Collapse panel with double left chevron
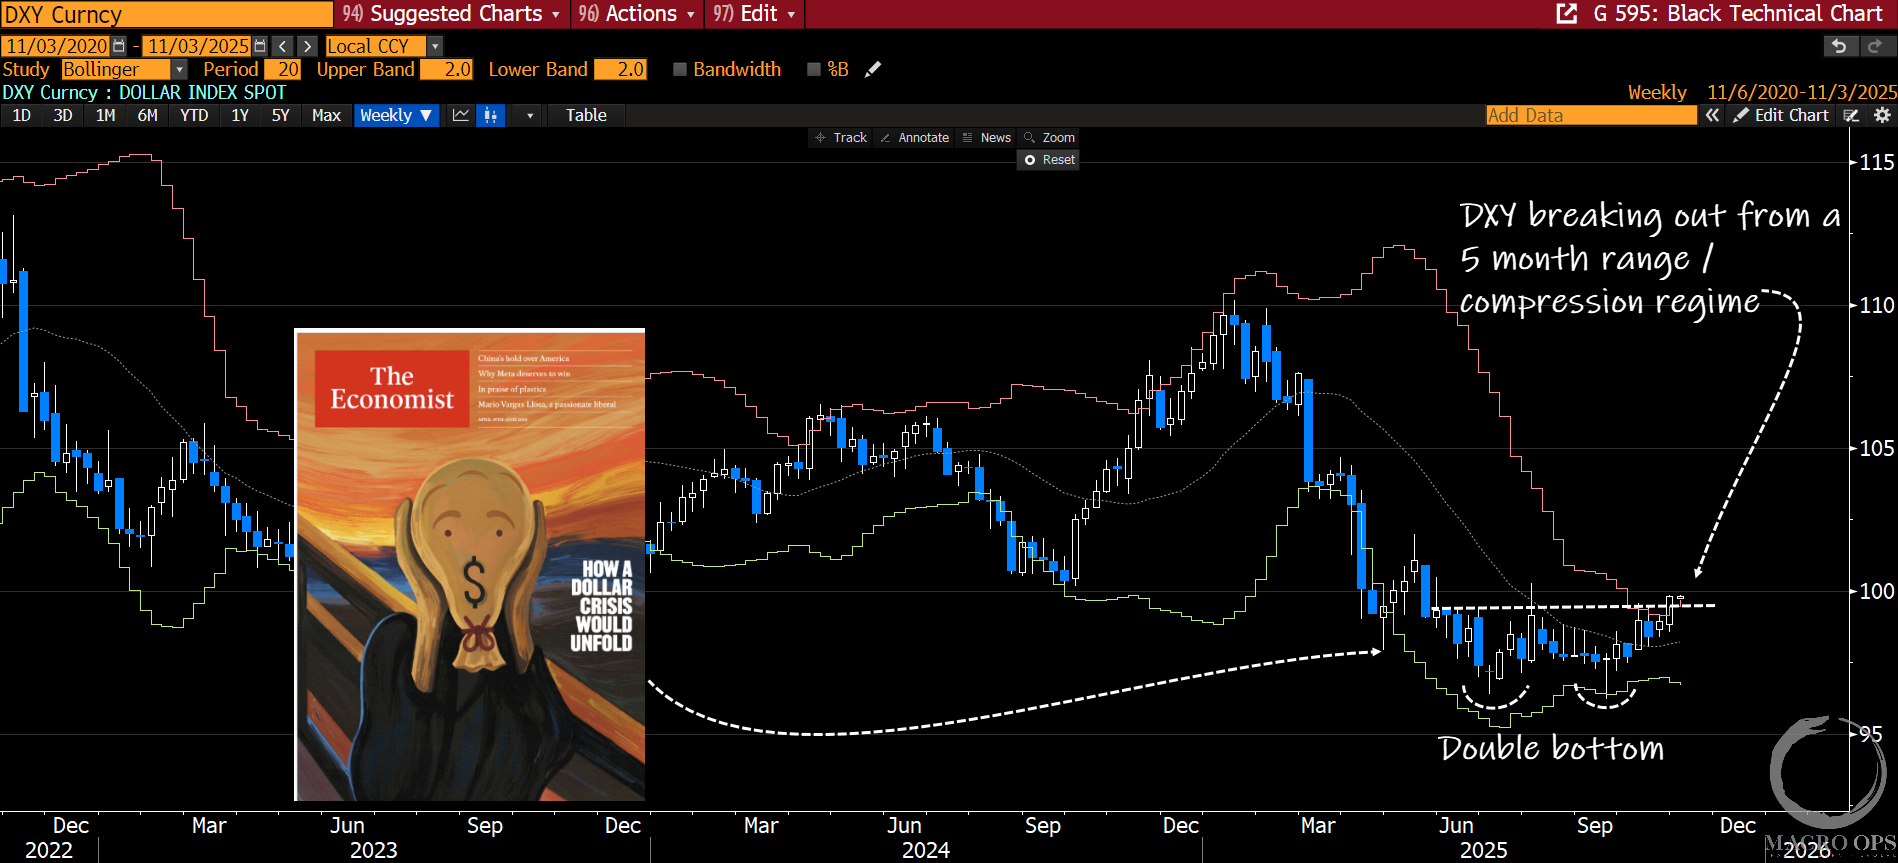Image resolution: width=1898 pixels, height=863 pixels. 1713,115
